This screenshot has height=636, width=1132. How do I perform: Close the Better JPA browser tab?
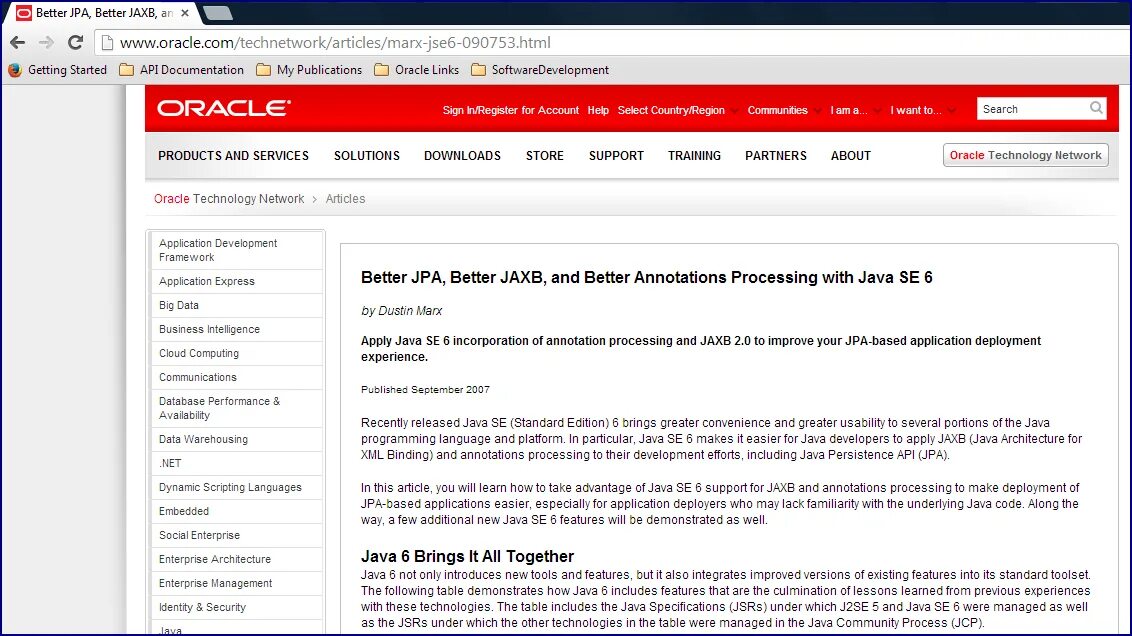point(185,13)
